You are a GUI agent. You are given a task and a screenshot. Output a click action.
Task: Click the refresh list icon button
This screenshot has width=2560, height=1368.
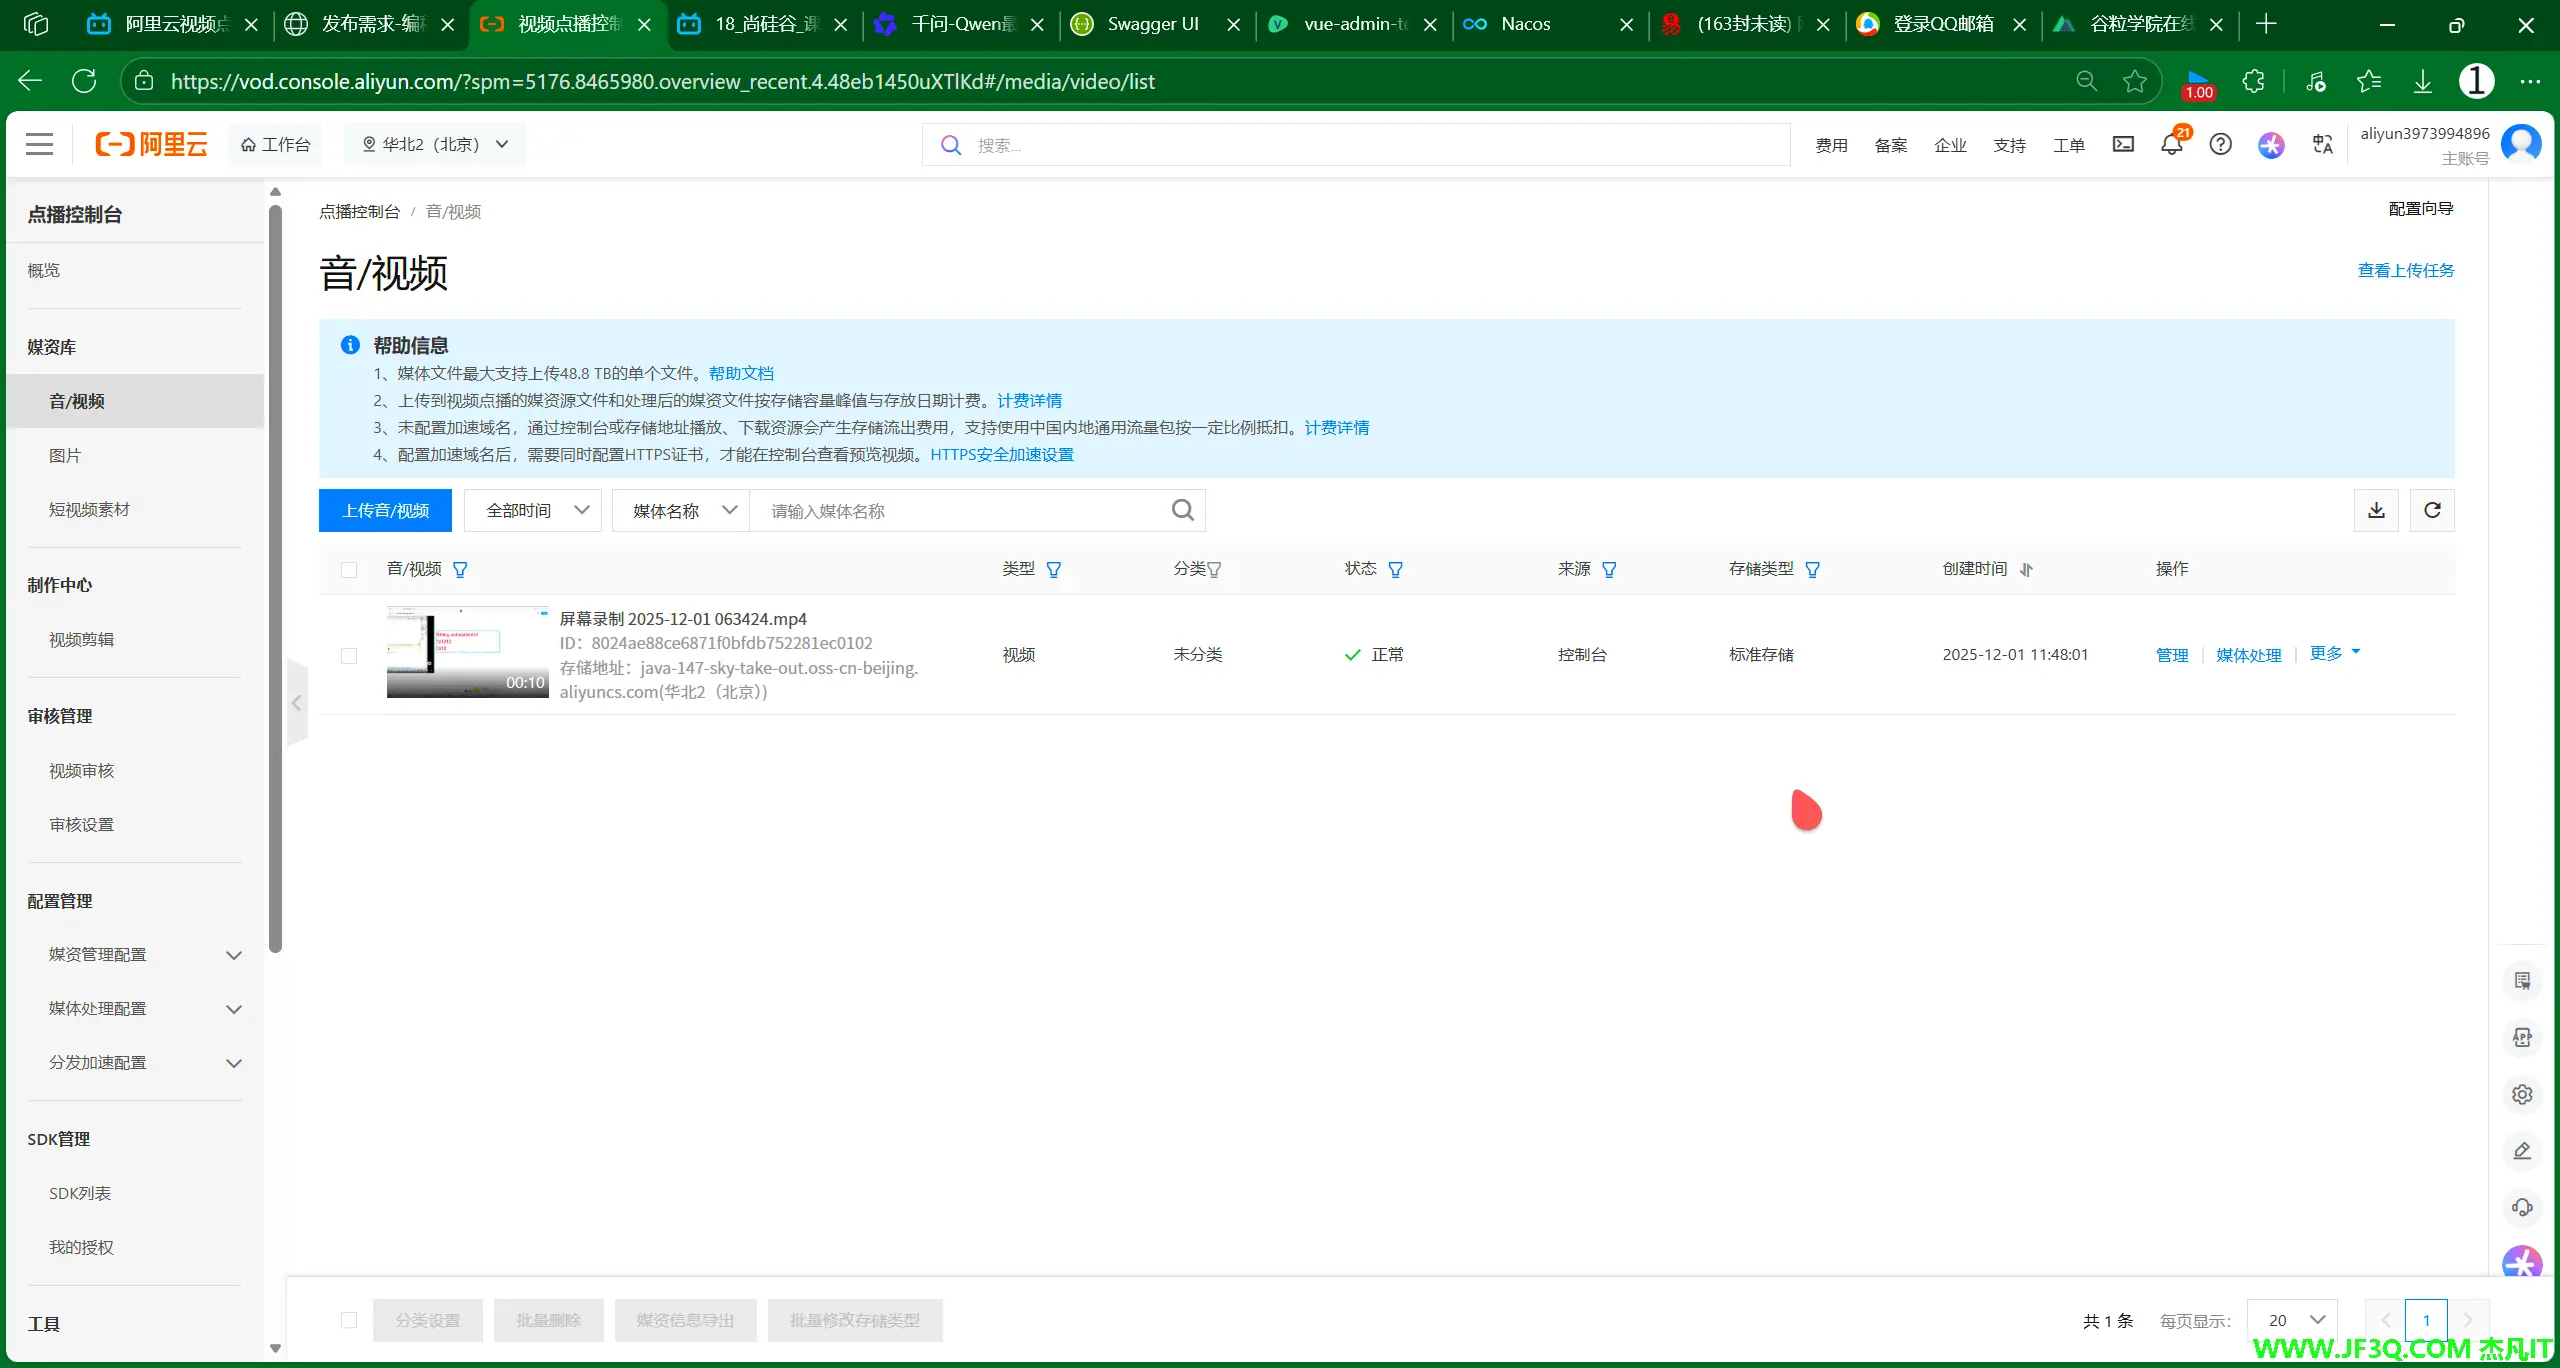coord(2432,511)
